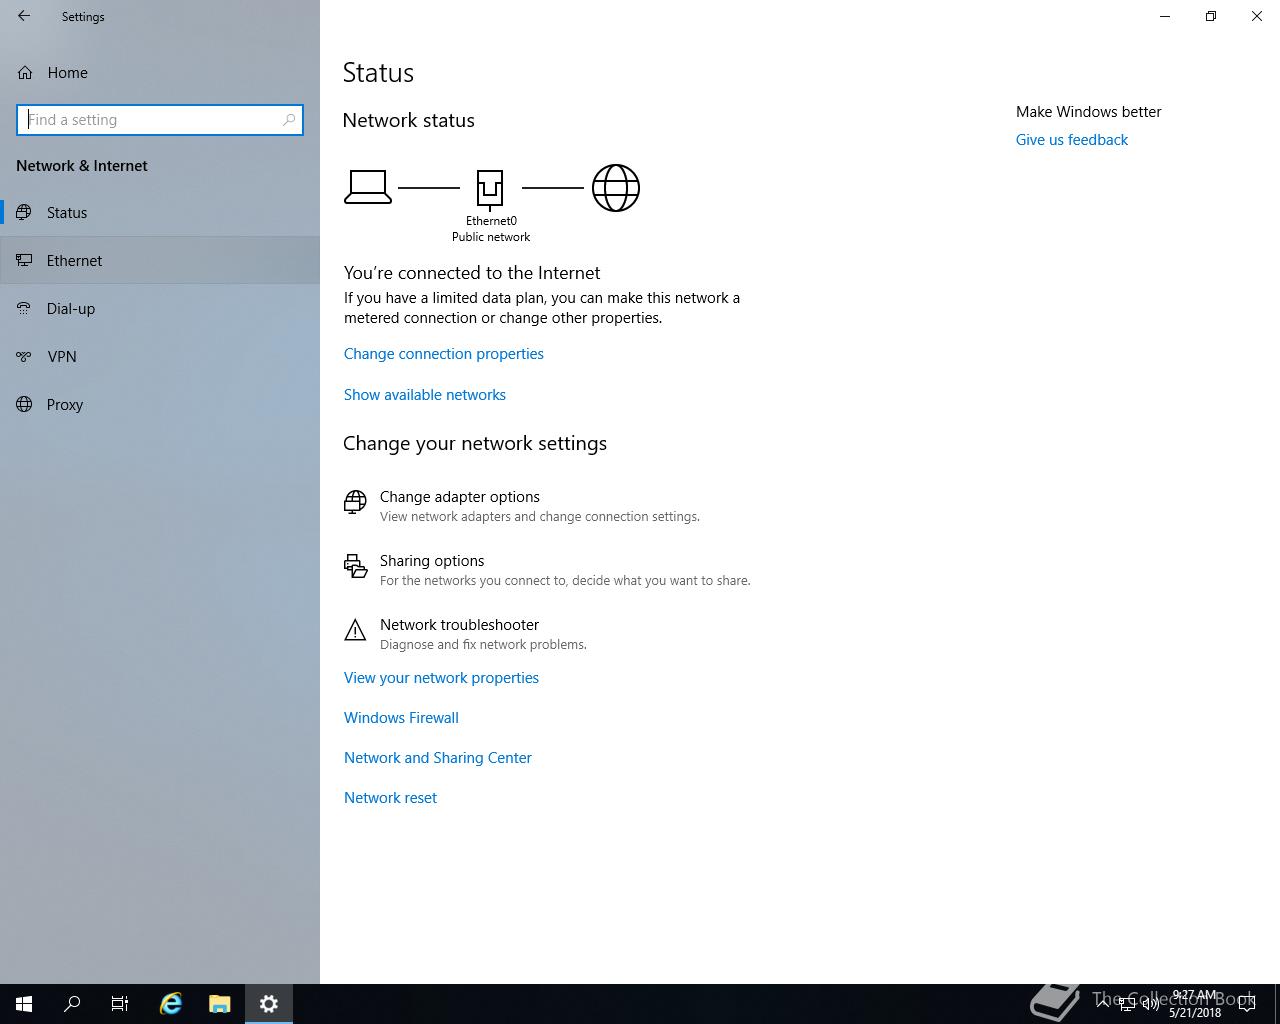This screenshot has width=1280, height=1024.
Task: Open the Windows Firewall link
Action: click(x=401, y=718)
